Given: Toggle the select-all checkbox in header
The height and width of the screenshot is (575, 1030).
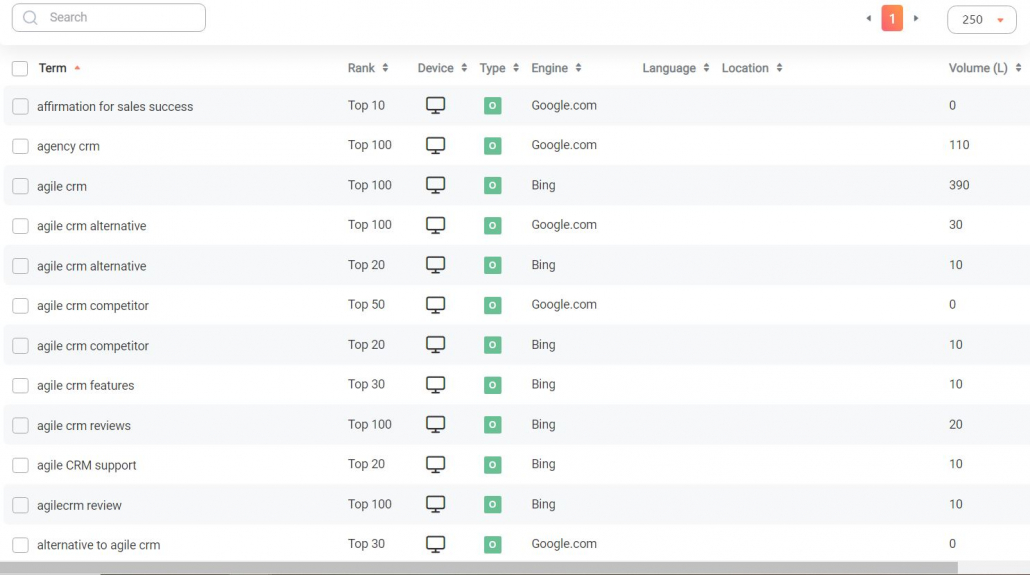Looking at the screenshot, I should point(20,68).
